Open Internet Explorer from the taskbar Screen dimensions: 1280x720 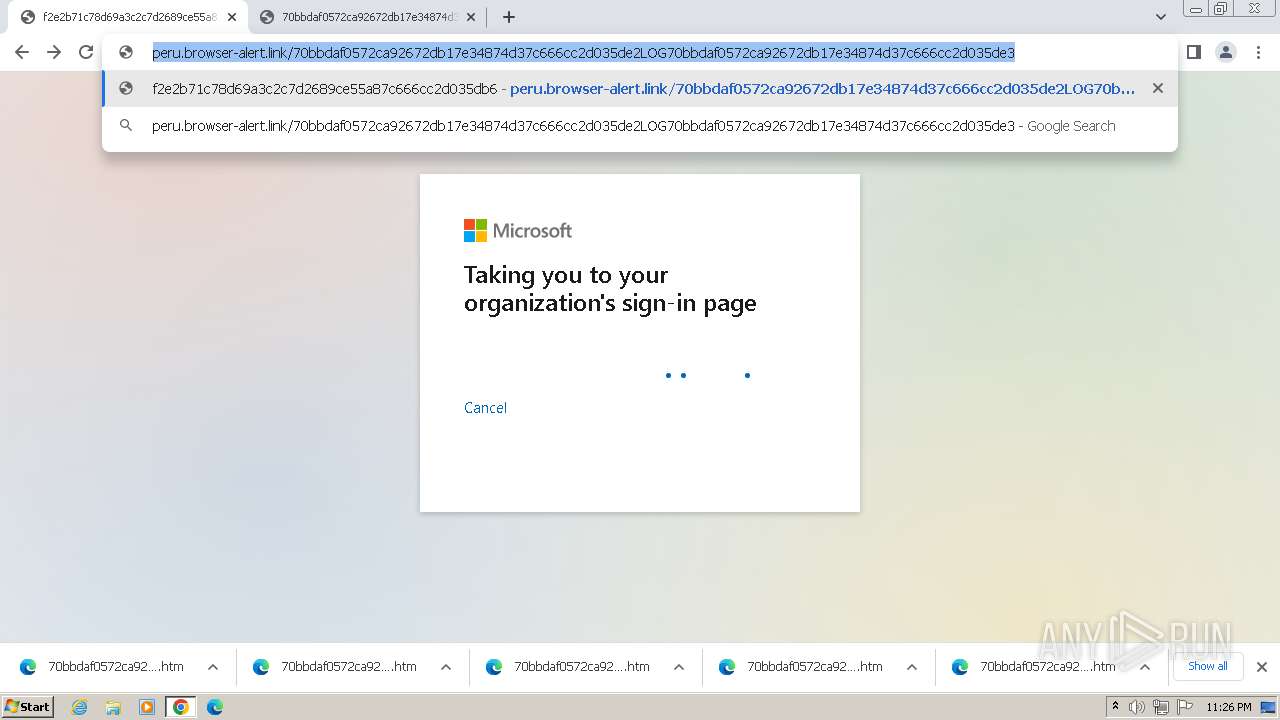coord(79,707)
